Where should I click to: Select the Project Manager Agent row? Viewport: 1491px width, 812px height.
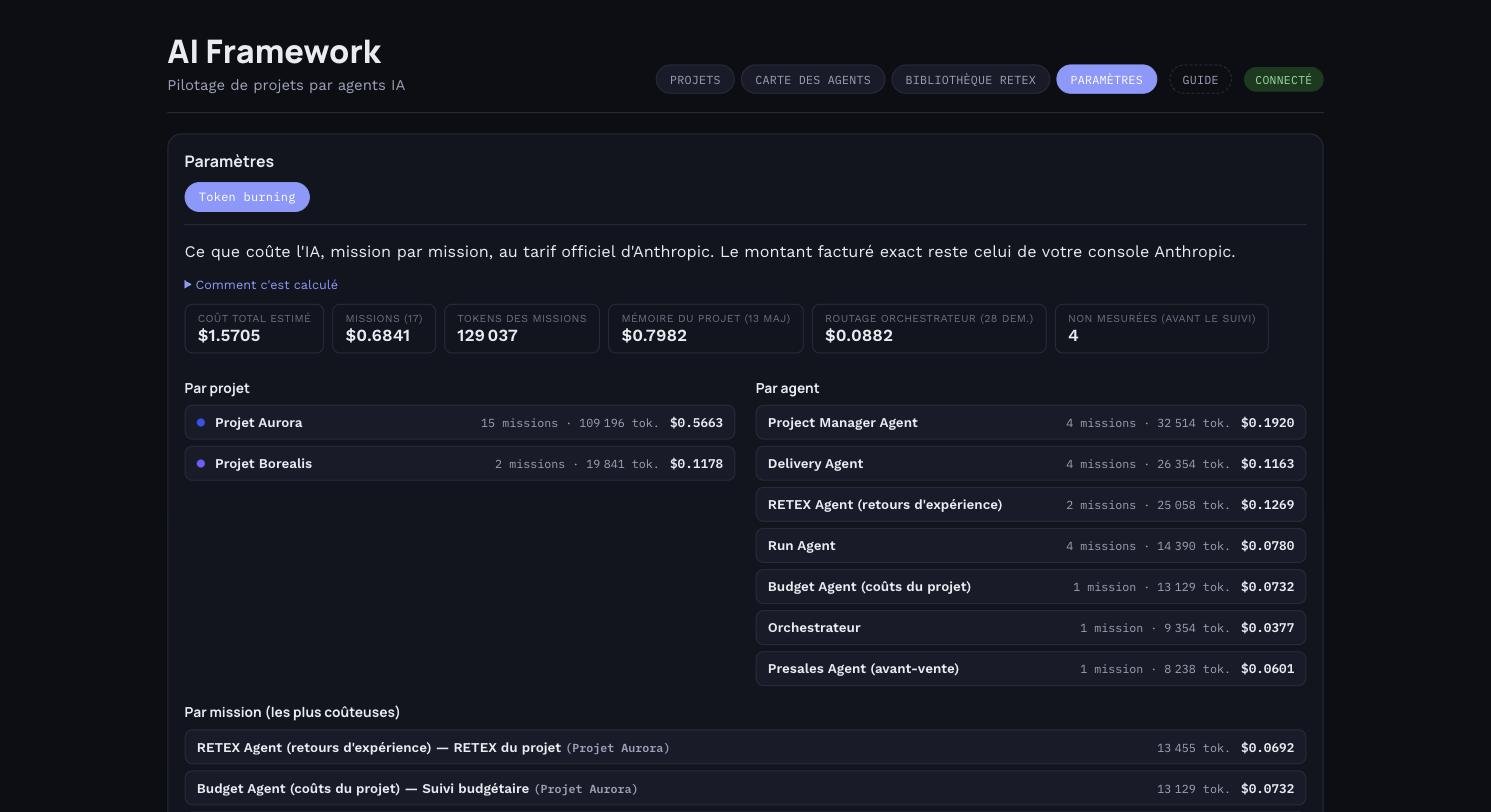pyautogui.click(x=1031, y=423)
